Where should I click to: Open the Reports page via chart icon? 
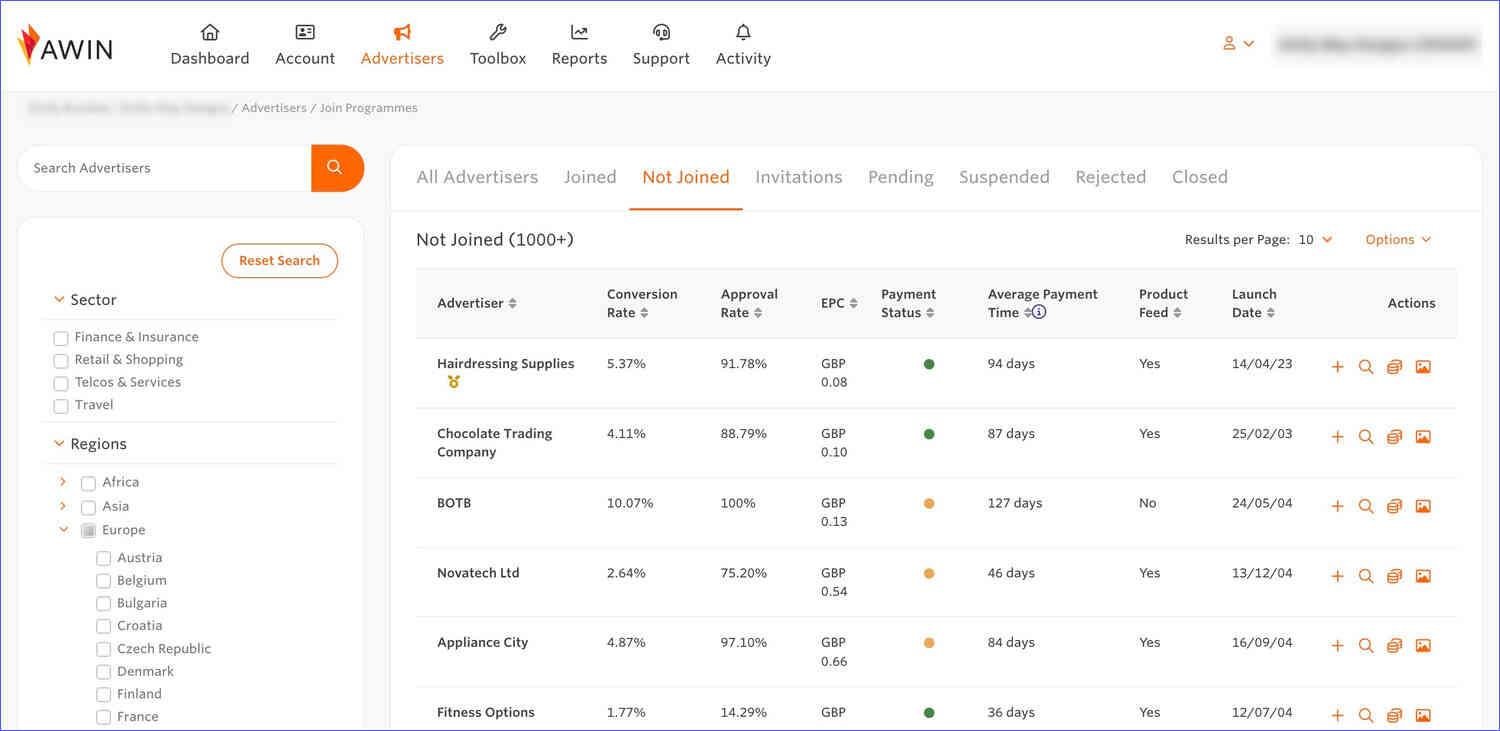point(578,31)
